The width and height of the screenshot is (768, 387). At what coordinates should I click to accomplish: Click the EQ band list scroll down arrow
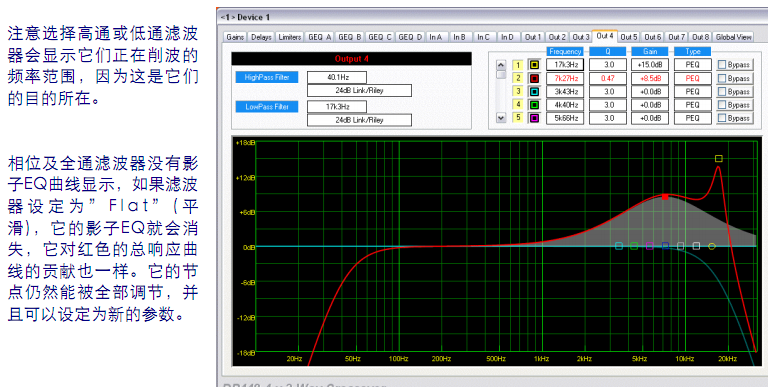pos(501,118)
